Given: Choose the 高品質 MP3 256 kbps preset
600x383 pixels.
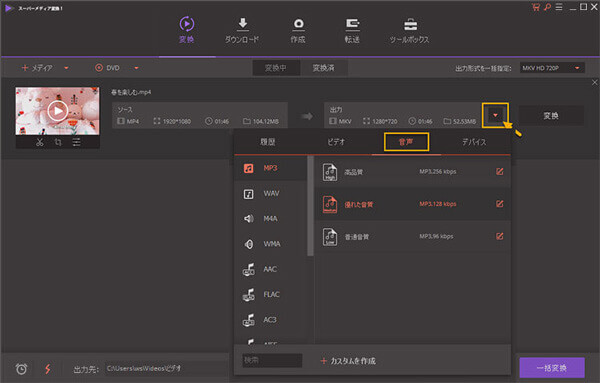Looking at the screenshot, I should [x=412, y=172].
